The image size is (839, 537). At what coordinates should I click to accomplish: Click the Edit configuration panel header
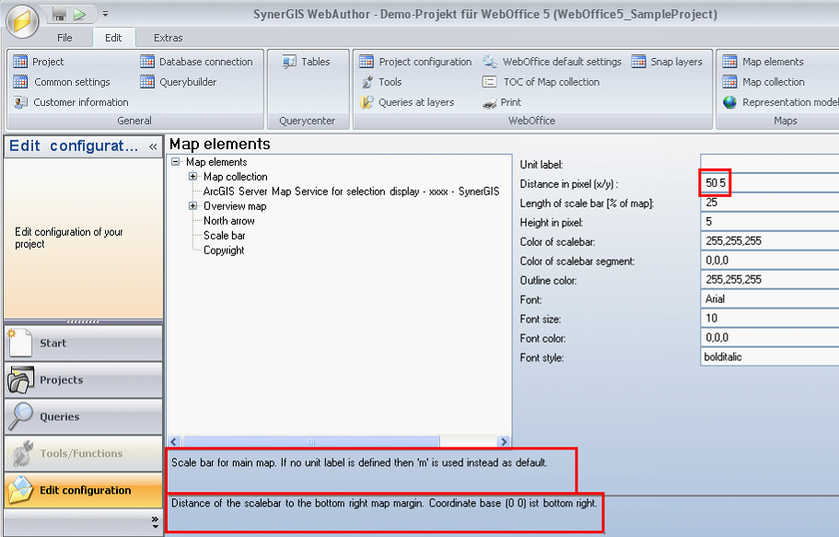[83, 147]
